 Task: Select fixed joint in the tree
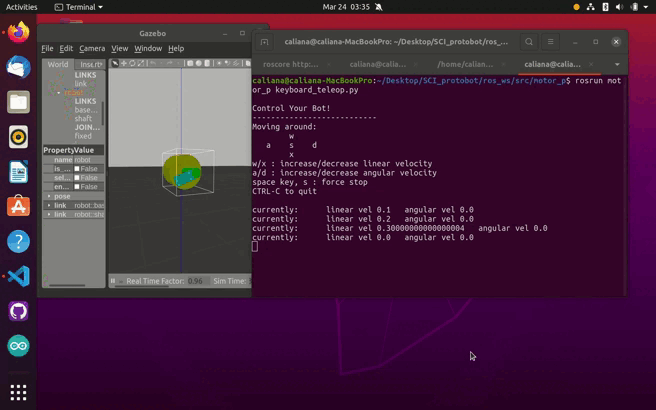pyautogui.click(x=83, y=136)
